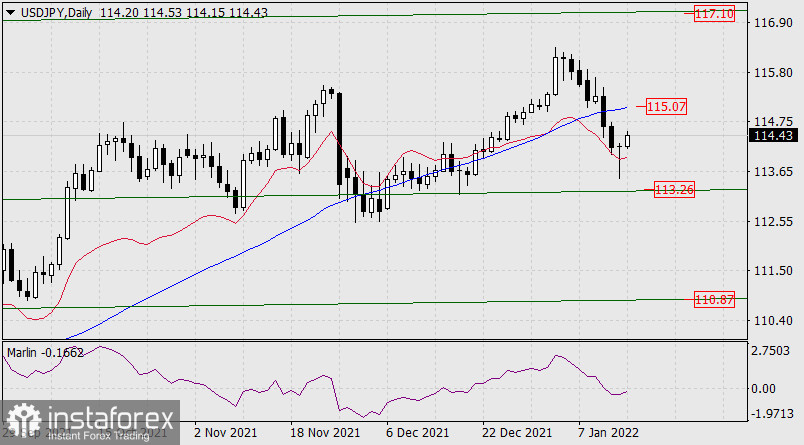Click the 2.7503 oscillator scale value

(x=771, y=351)
